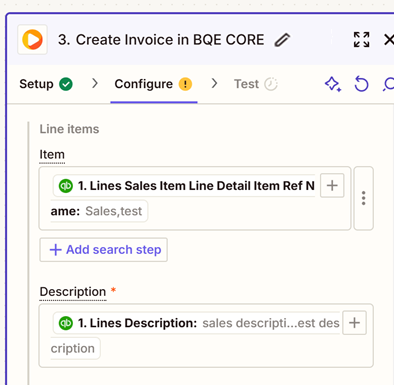394x385 pixels.
Task: Expand the step panel to fullscreen
Action: pyautogui.click(x=361, y=40)
